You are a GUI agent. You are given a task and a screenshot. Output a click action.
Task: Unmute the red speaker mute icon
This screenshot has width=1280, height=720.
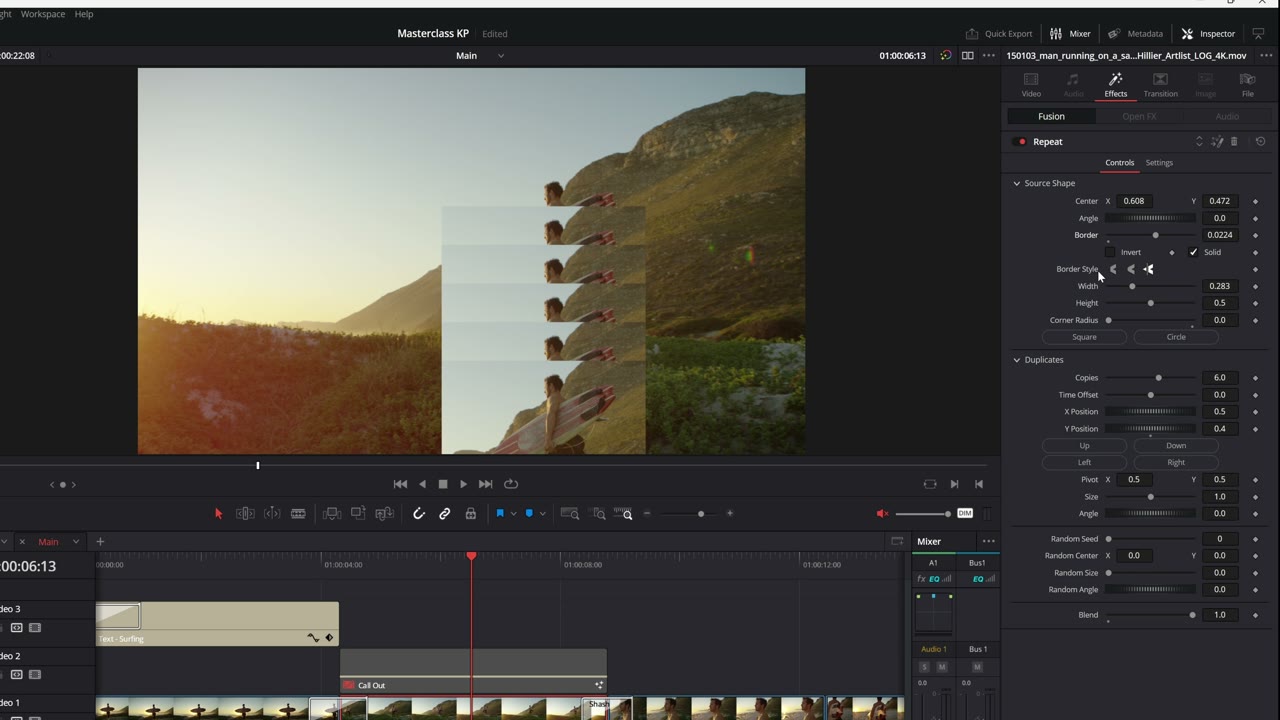coord(882,513)
